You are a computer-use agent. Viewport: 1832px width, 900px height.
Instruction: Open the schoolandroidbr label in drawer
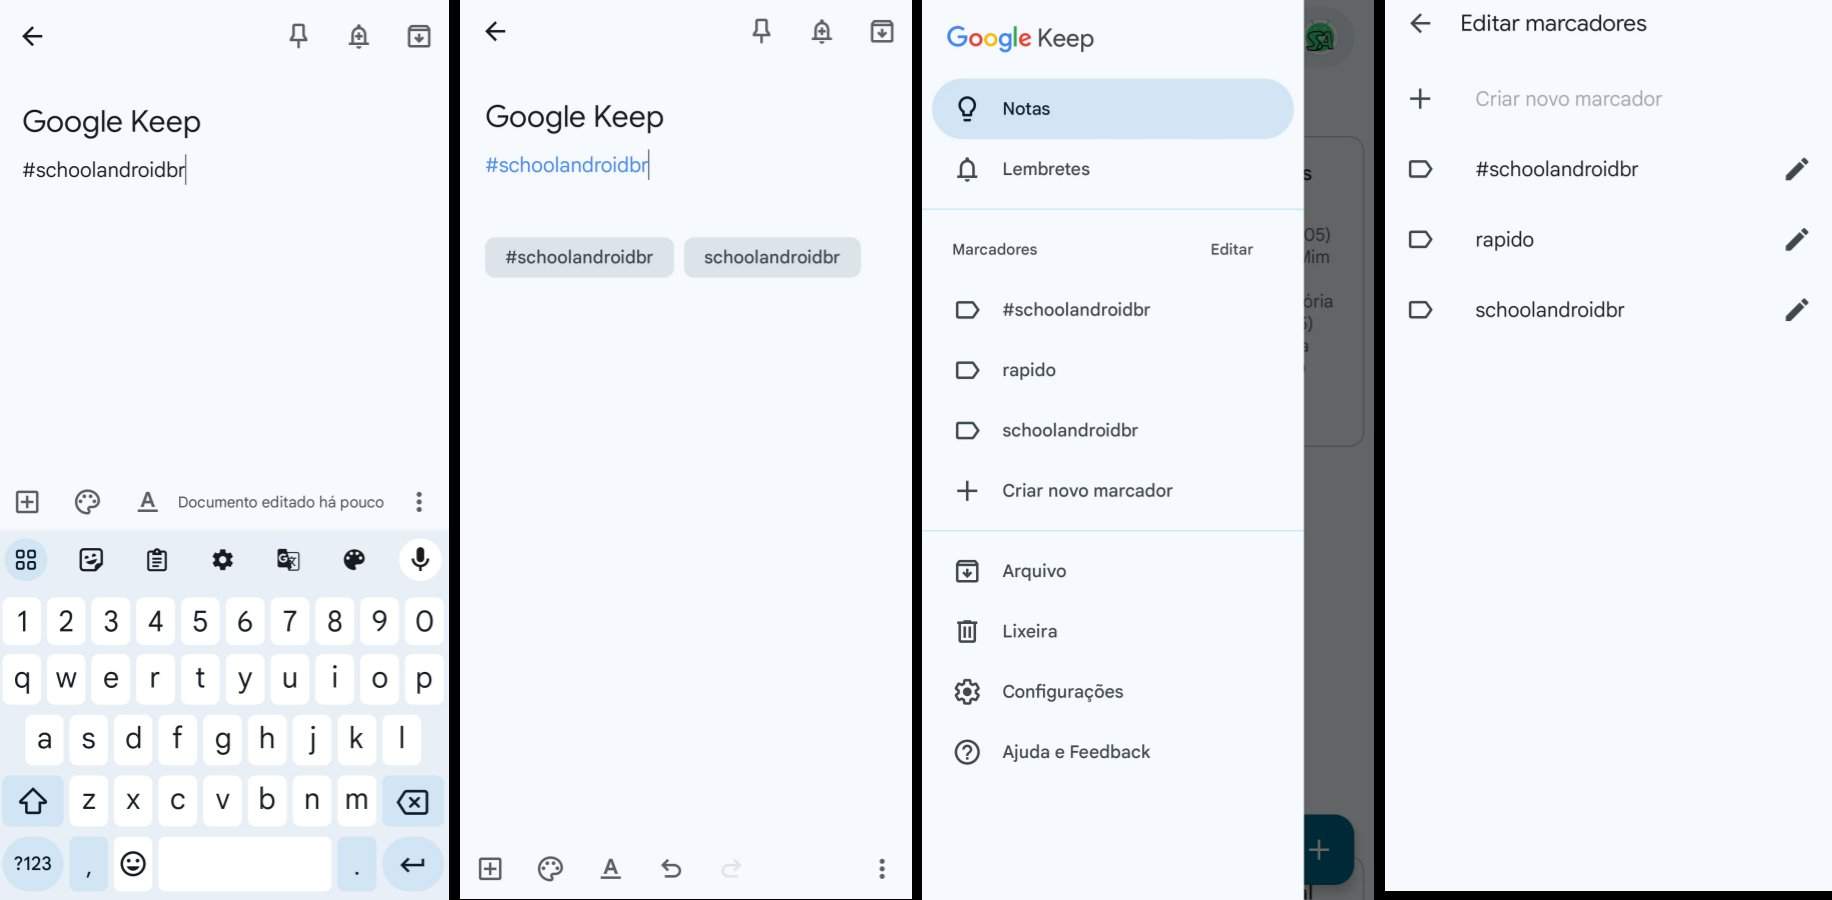pyautogui.click(x=1112, y=430)
